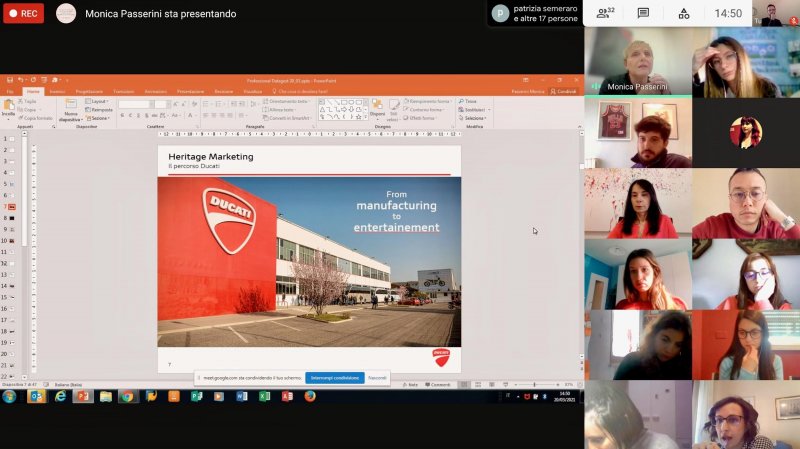Click the Nascondi link in sharing bar

click(377, 378)
